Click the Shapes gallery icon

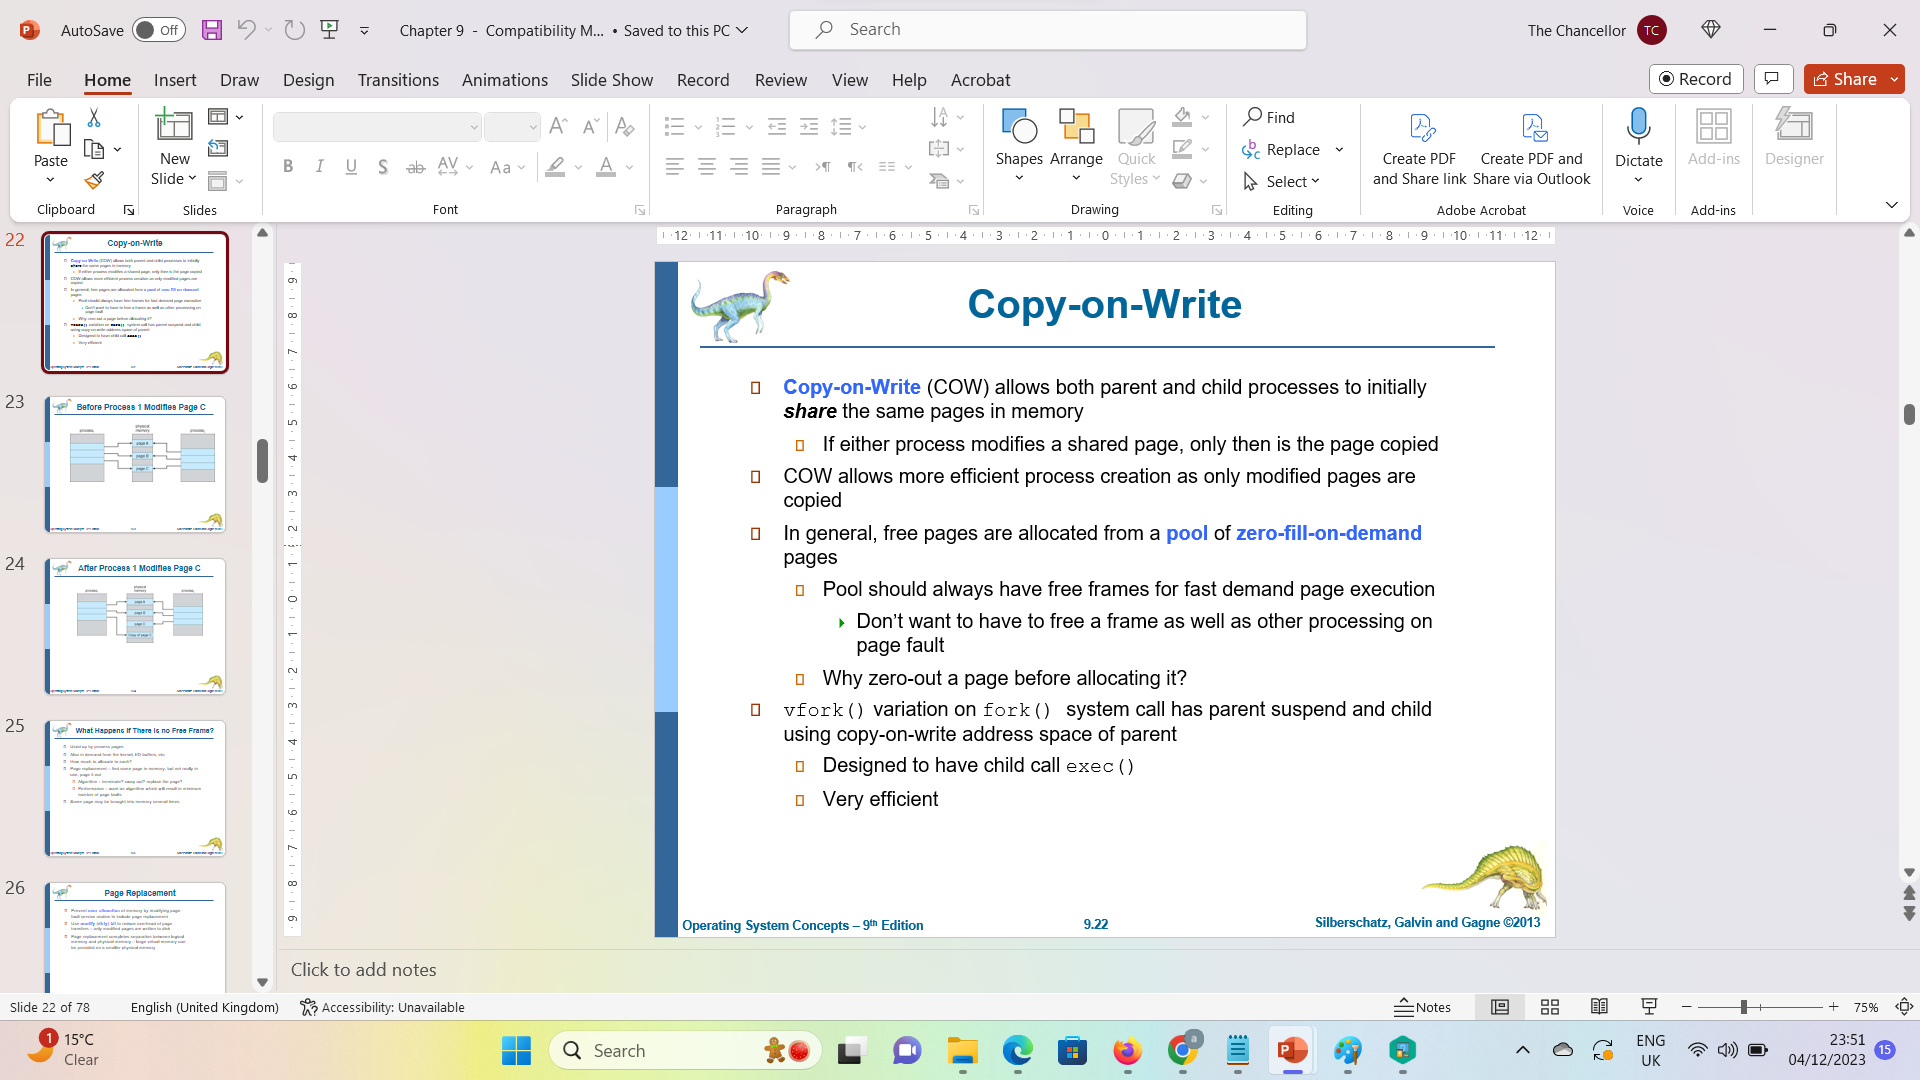(x=1019, y=130)
